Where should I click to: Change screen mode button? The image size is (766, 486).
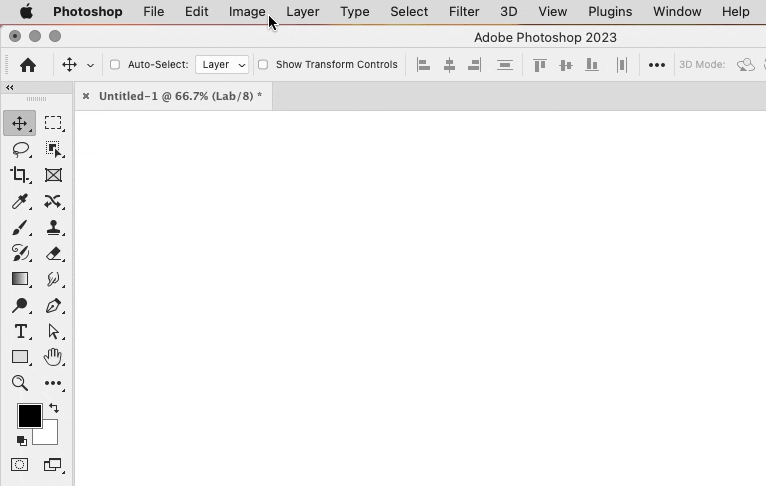click(x=53, y=465)
